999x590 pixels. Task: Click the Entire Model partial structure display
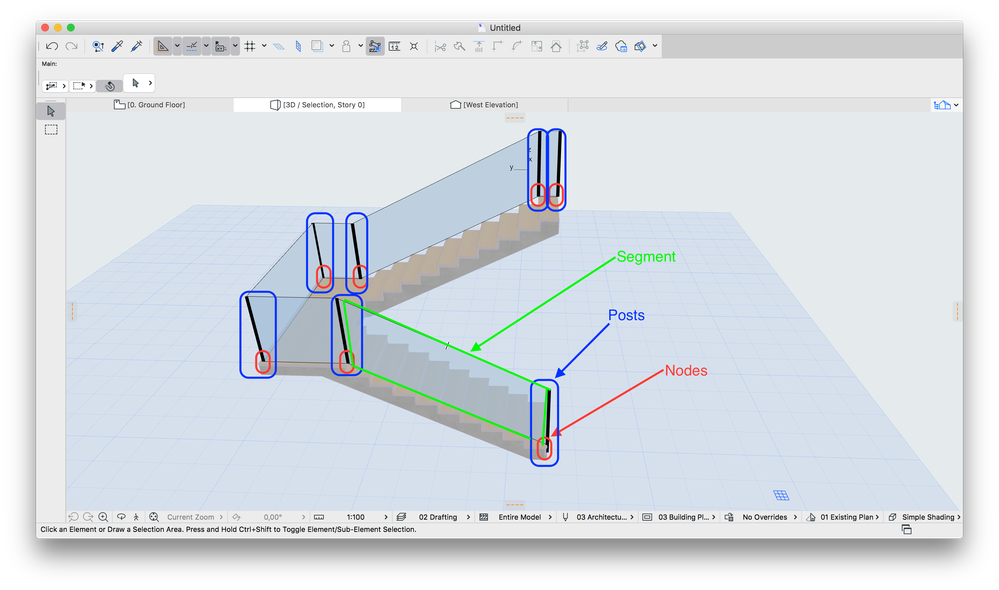[x=518, y=518]
